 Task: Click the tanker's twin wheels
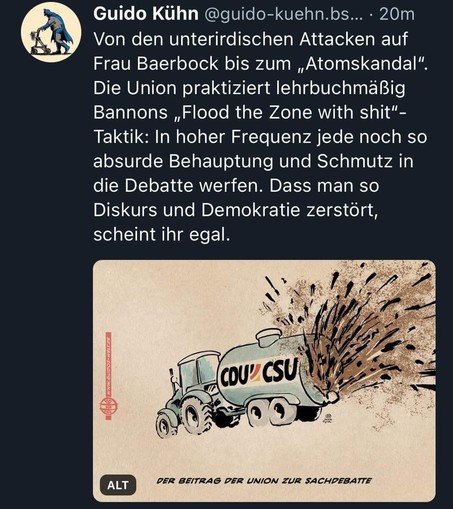[x=272, y=413]
